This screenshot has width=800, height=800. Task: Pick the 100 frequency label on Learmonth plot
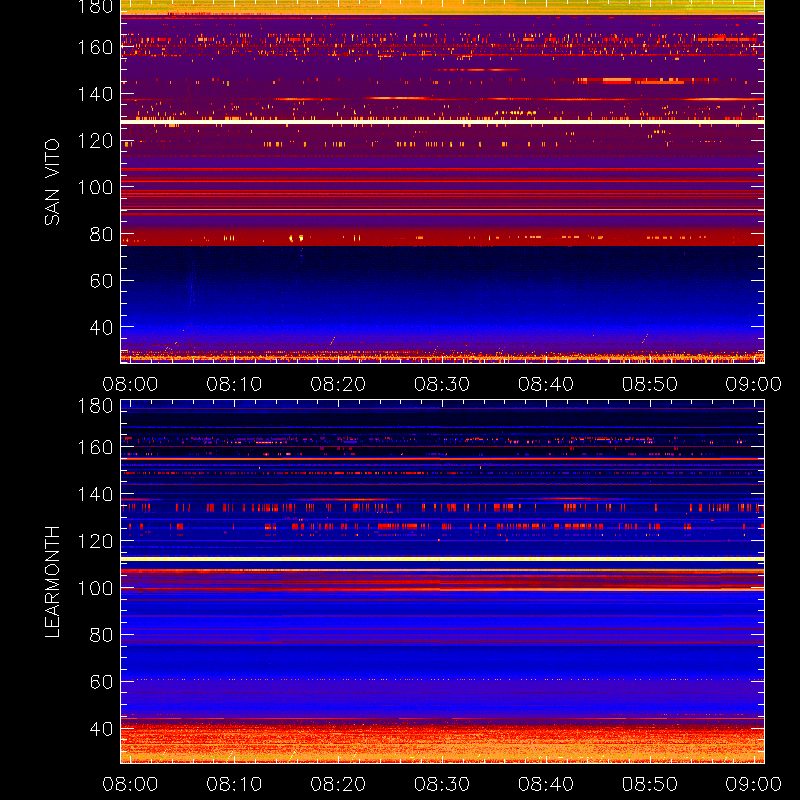pos(95,588)
